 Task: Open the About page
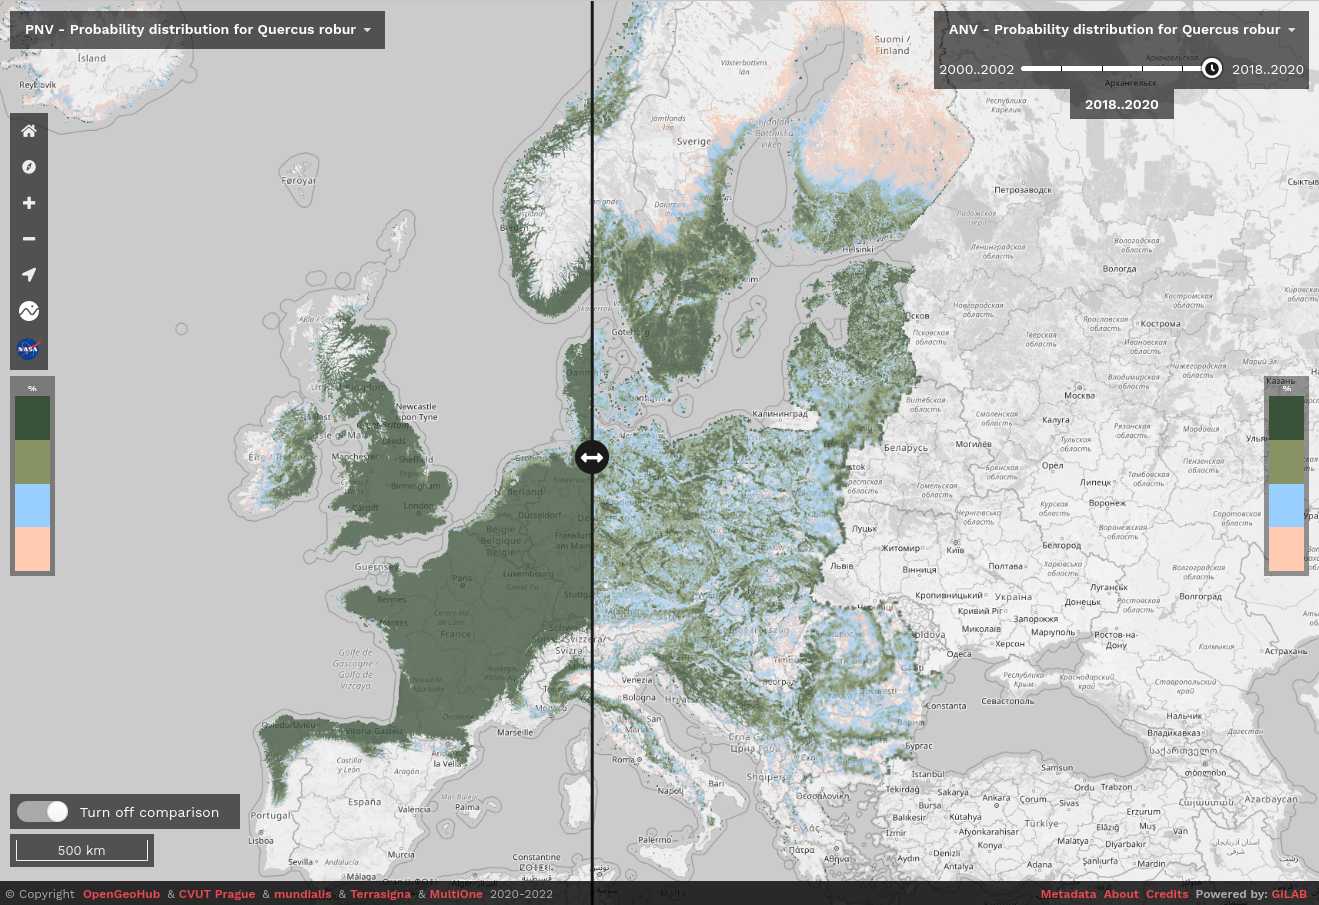(1121, 894)
